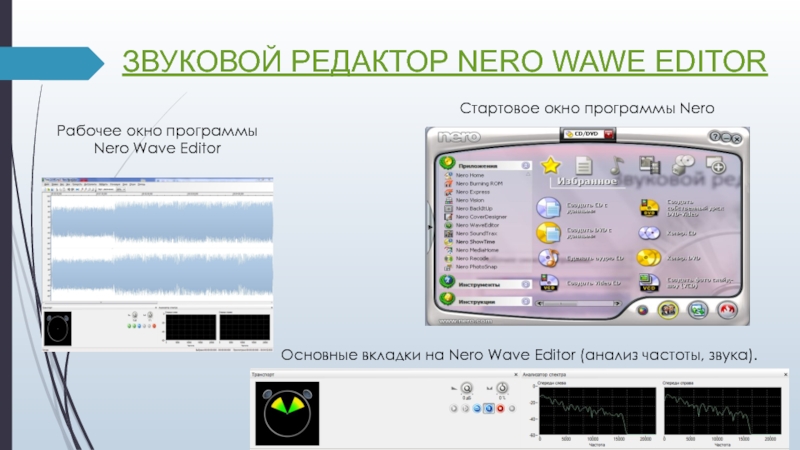Click the Спереди слева spectrum graph
Image resolution: width=800 pixels, height=450 pixels.
tap(597, 411)
